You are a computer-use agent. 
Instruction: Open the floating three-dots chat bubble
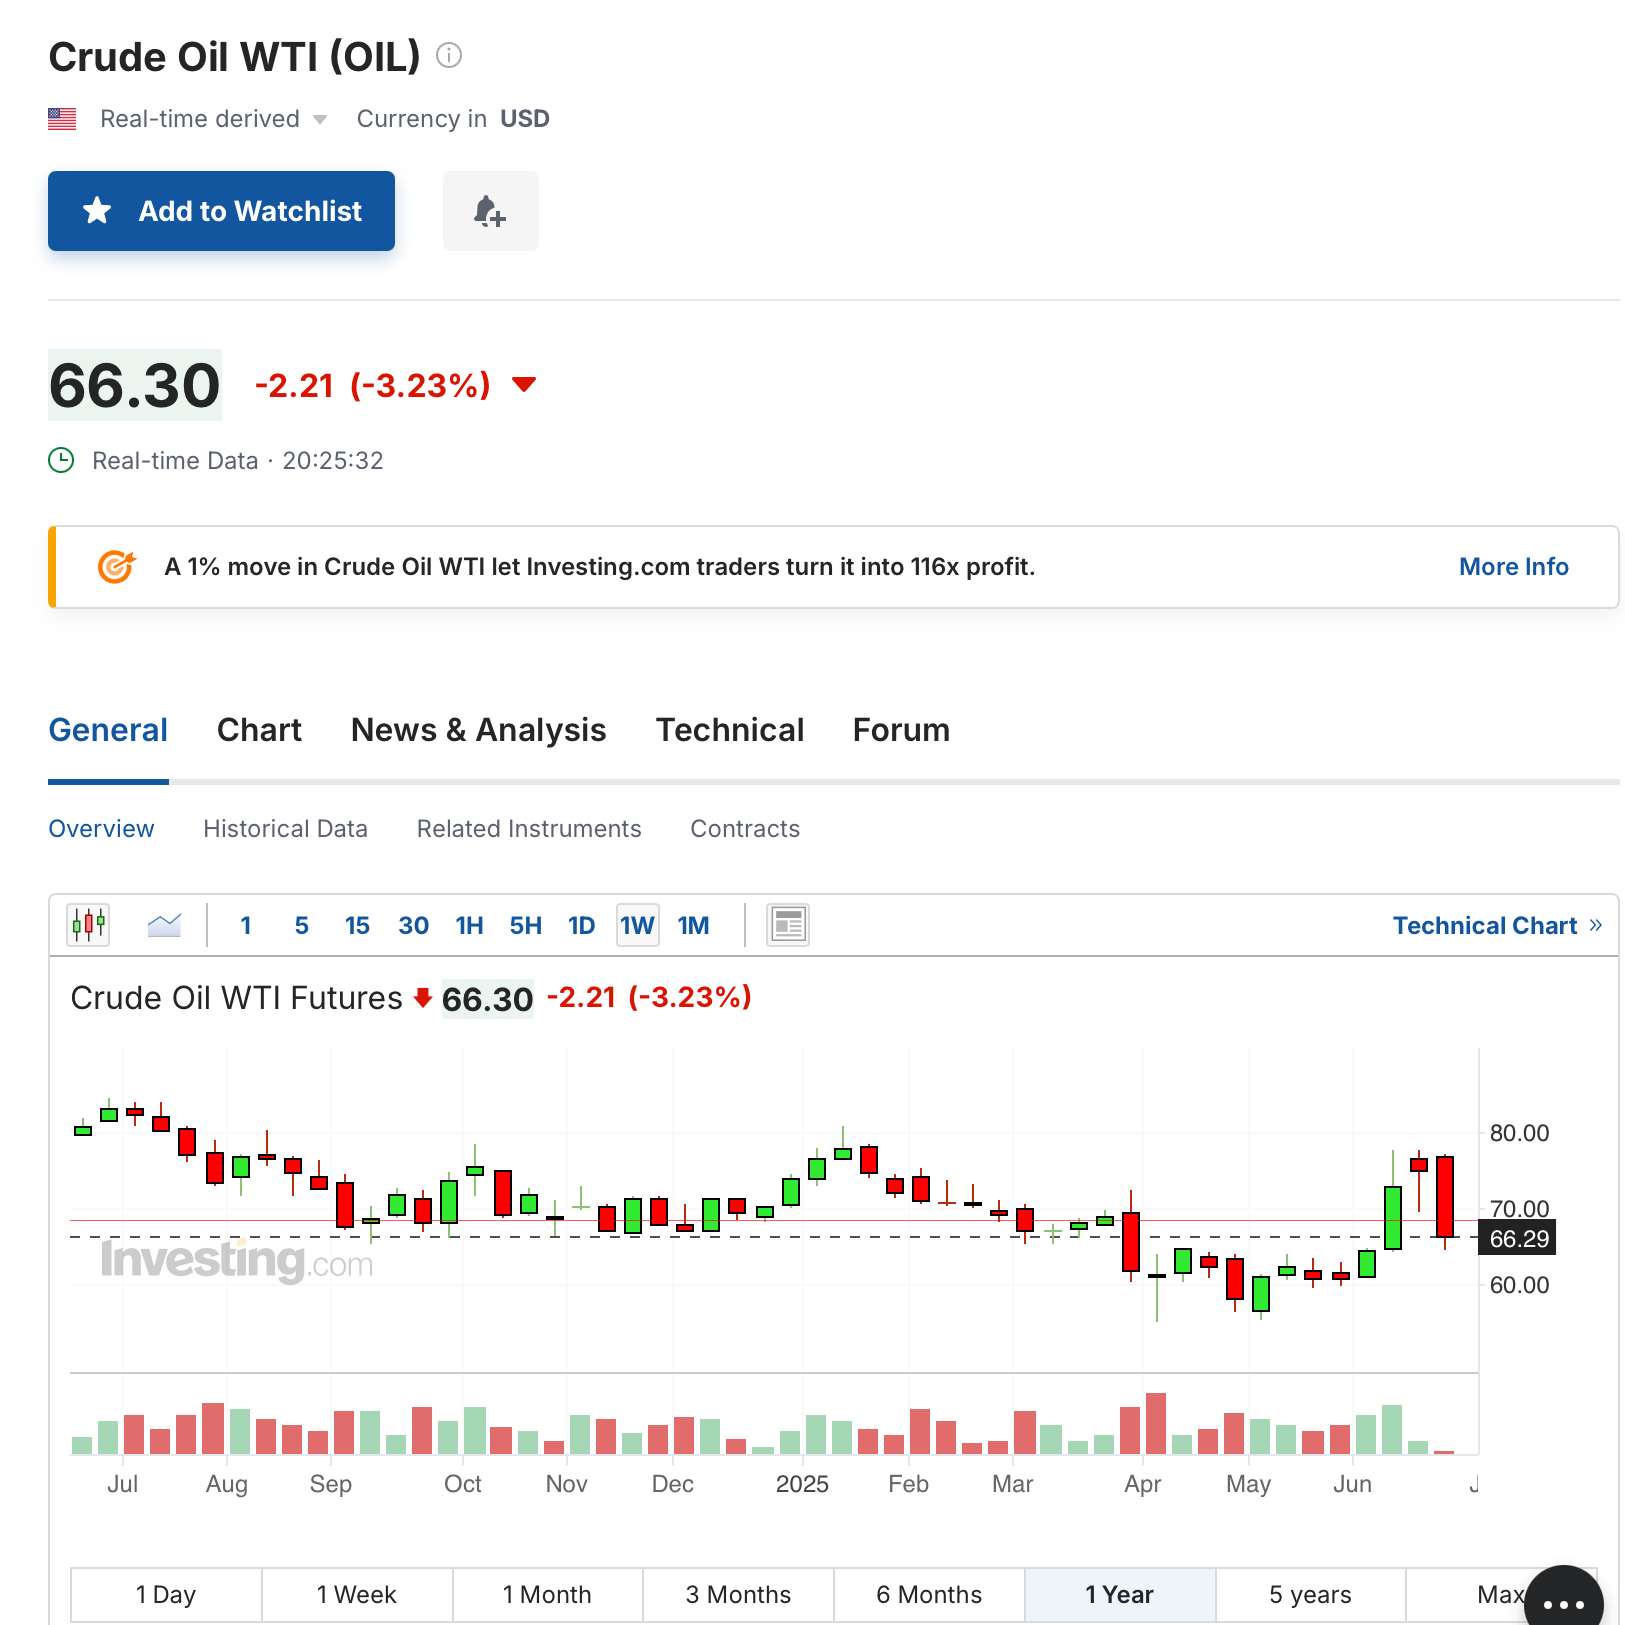pyautogui.click(x=1564, y=1602)
